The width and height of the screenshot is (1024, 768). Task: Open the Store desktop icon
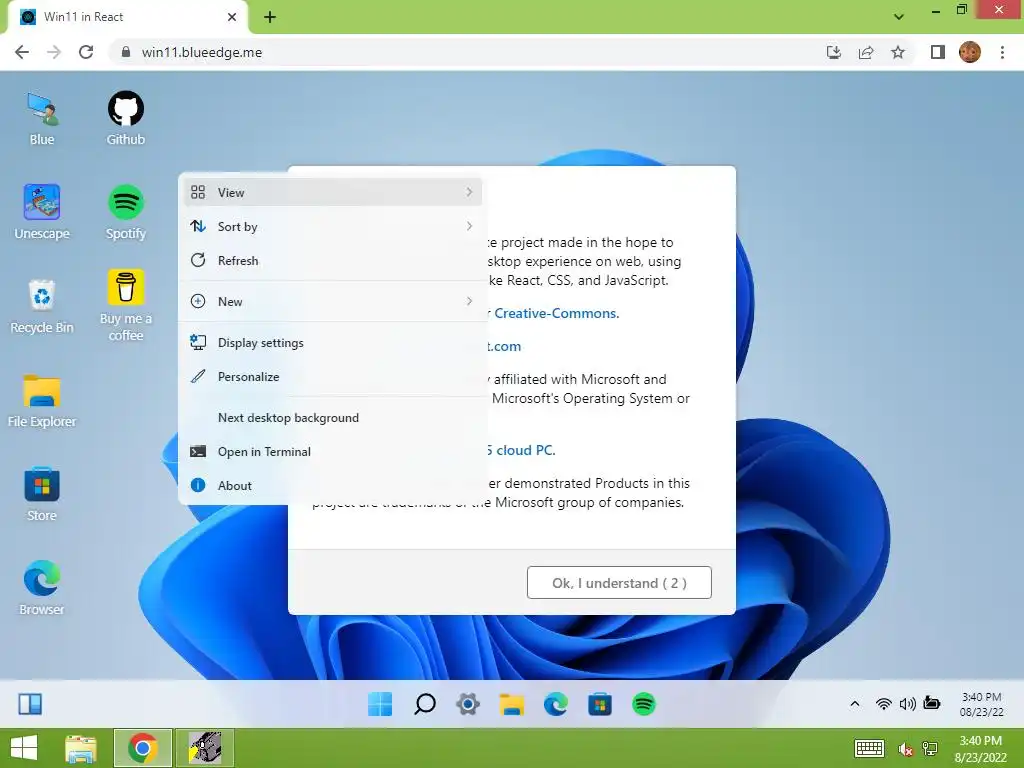click(42, 494)
